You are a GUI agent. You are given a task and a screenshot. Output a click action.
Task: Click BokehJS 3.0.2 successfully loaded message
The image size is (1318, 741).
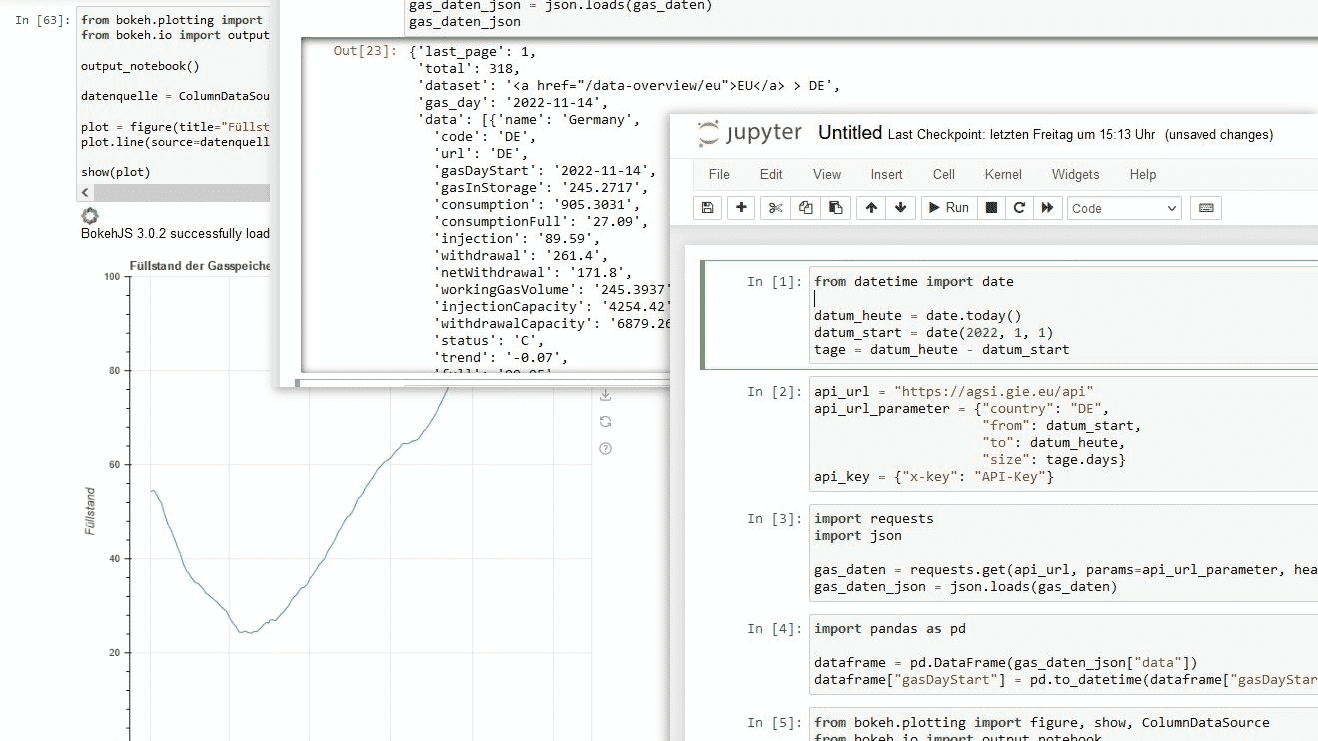pos(175,234)
